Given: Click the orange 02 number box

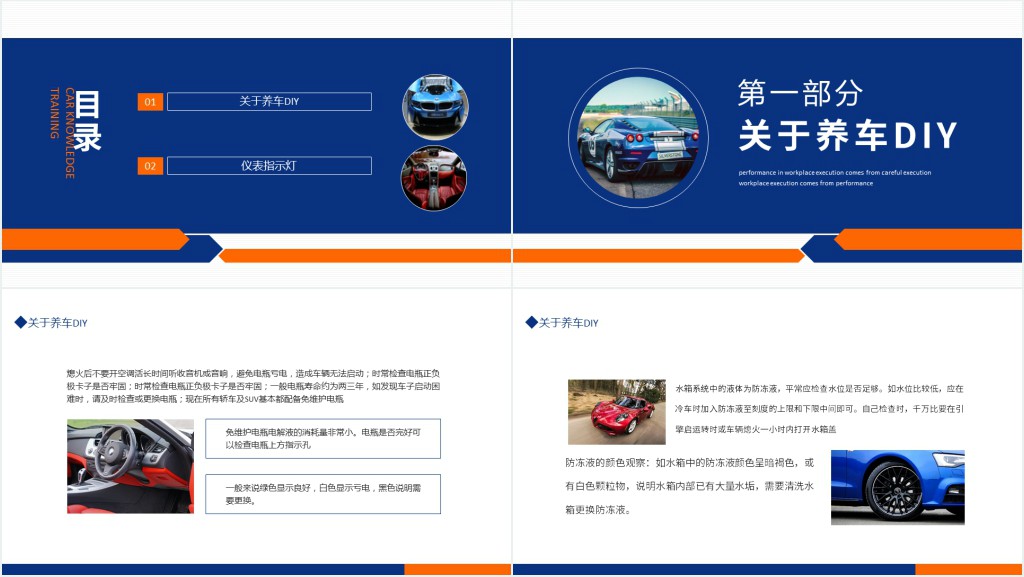Looking at the screenshot, I should tap(150, 166).
